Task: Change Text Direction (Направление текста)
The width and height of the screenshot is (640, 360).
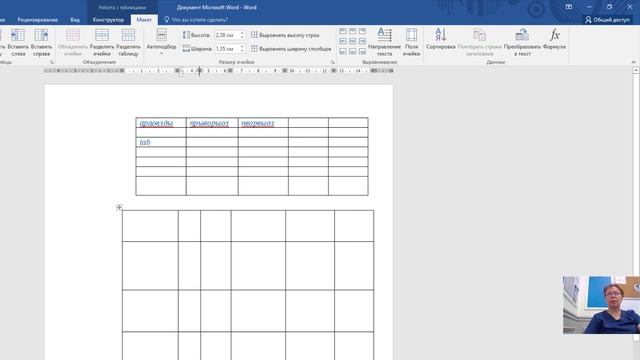Action: 384,42
